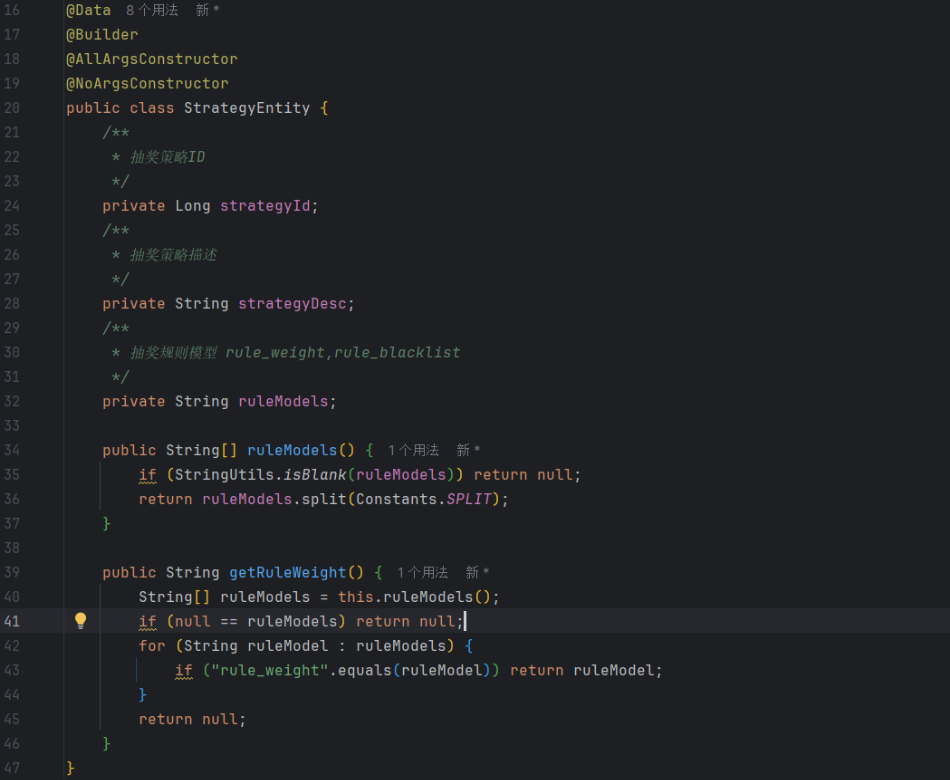Click line number 34 in the gutter

tap(12, 450)
